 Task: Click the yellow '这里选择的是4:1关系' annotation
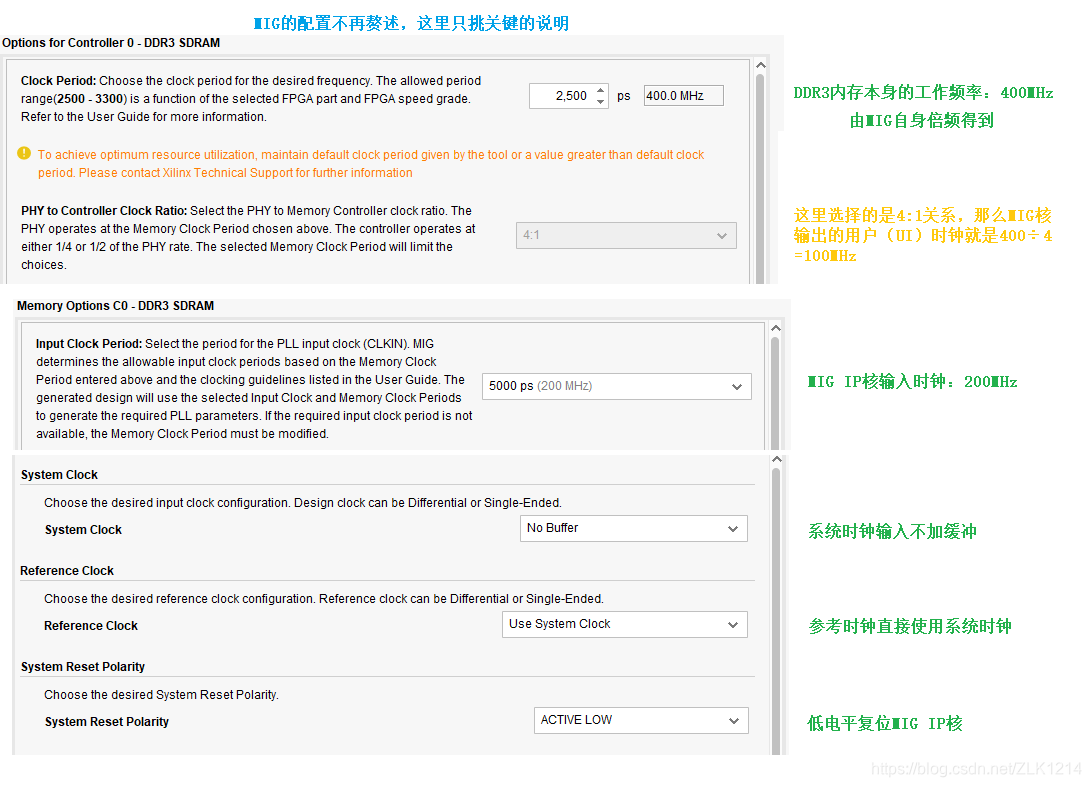[923, 235]
